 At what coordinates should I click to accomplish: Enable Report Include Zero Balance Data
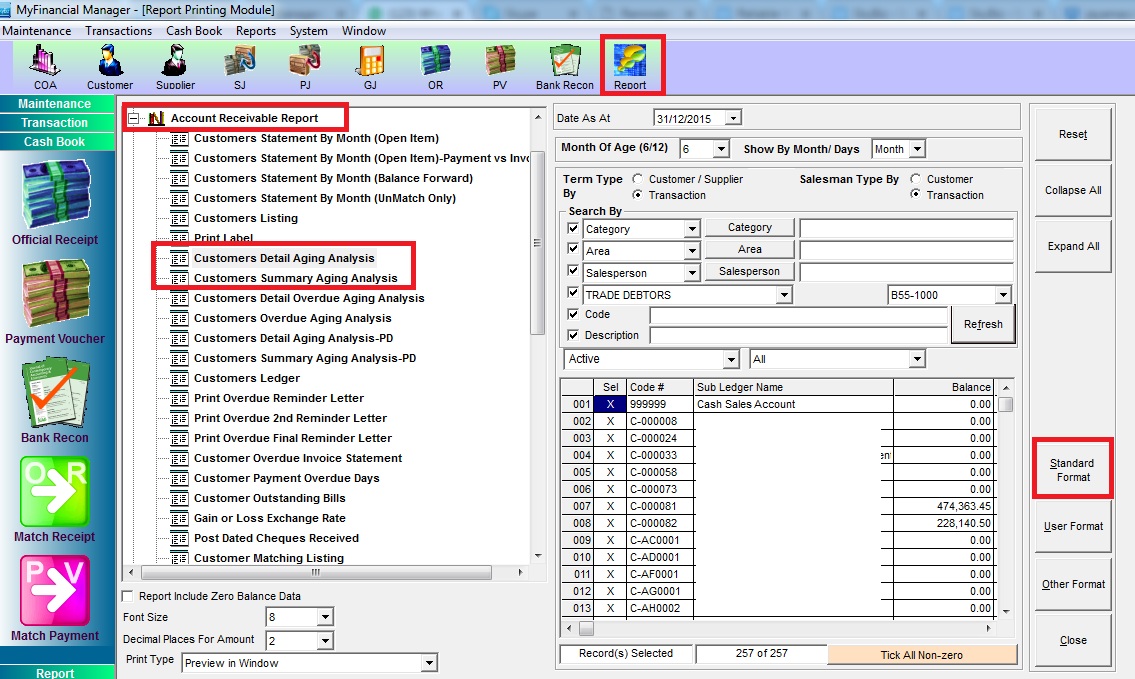[x=128, y=596]
